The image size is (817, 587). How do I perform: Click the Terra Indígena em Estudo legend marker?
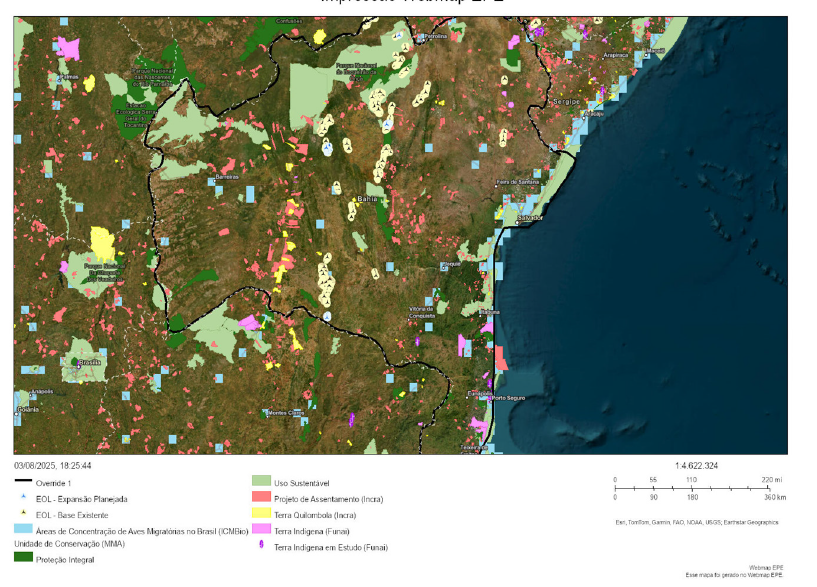point(262,547)
